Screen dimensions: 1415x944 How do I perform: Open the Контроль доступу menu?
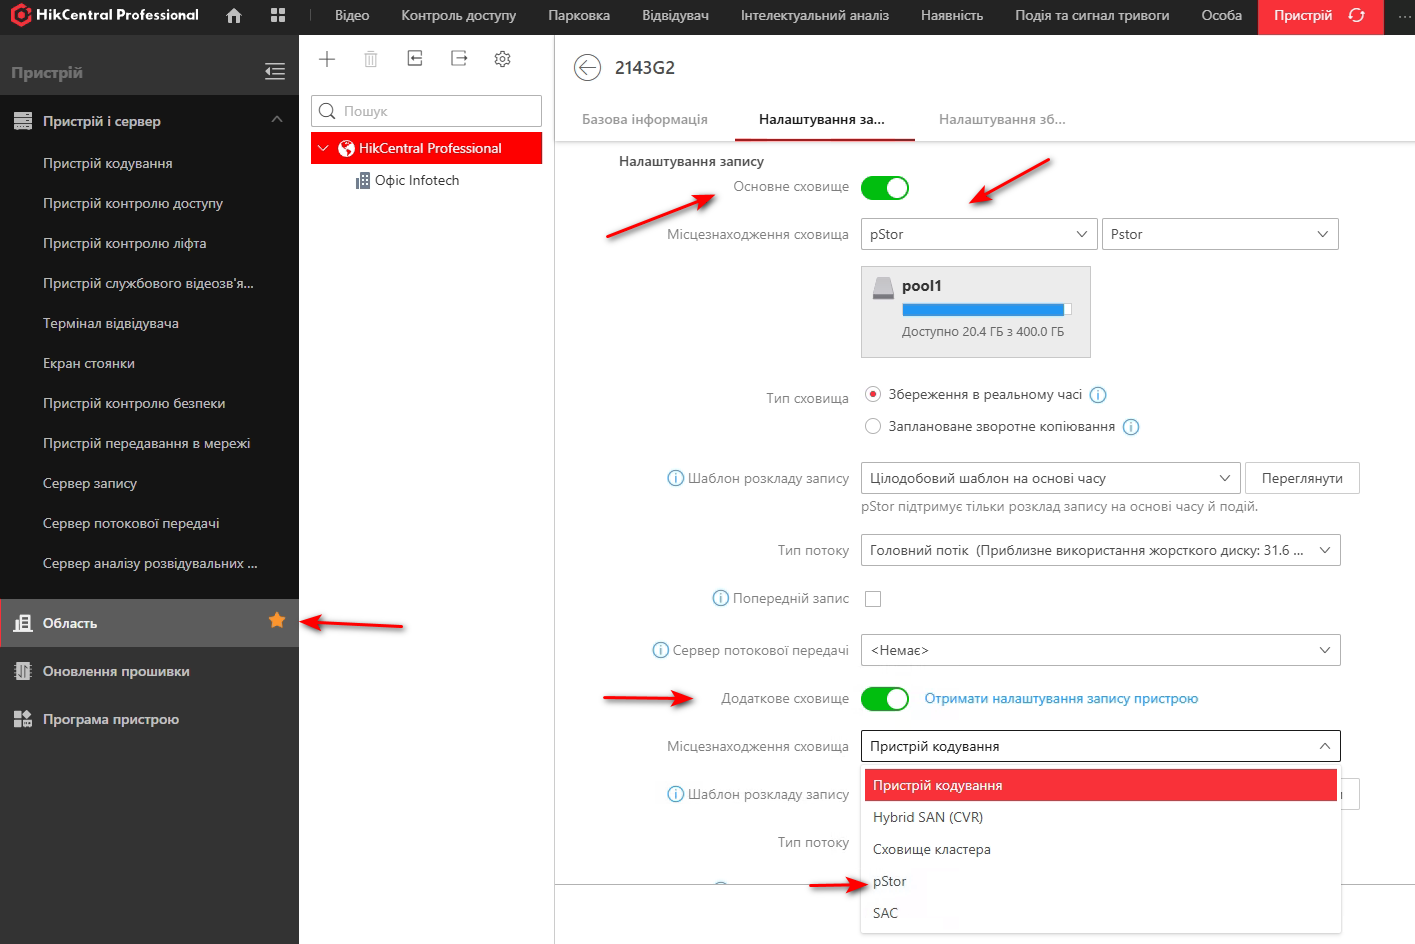pos(458,16)
